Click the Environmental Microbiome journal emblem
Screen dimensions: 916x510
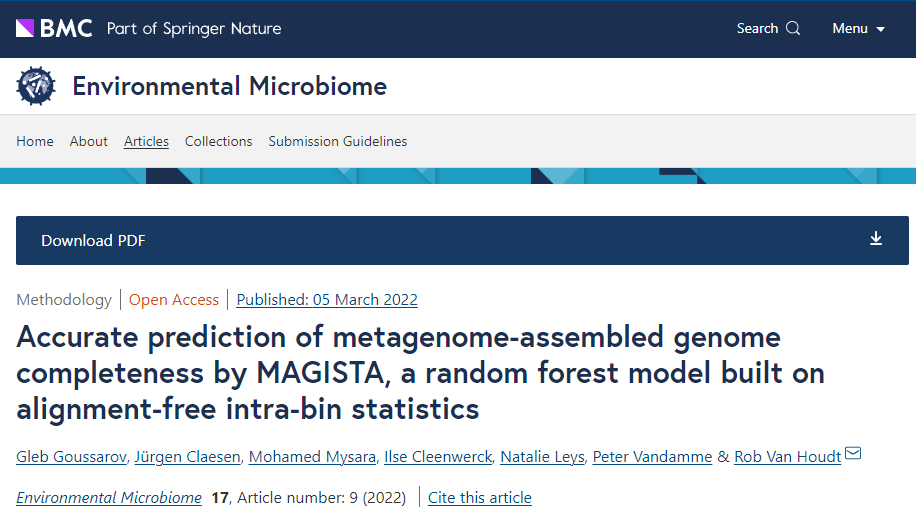tap(36, 86)
